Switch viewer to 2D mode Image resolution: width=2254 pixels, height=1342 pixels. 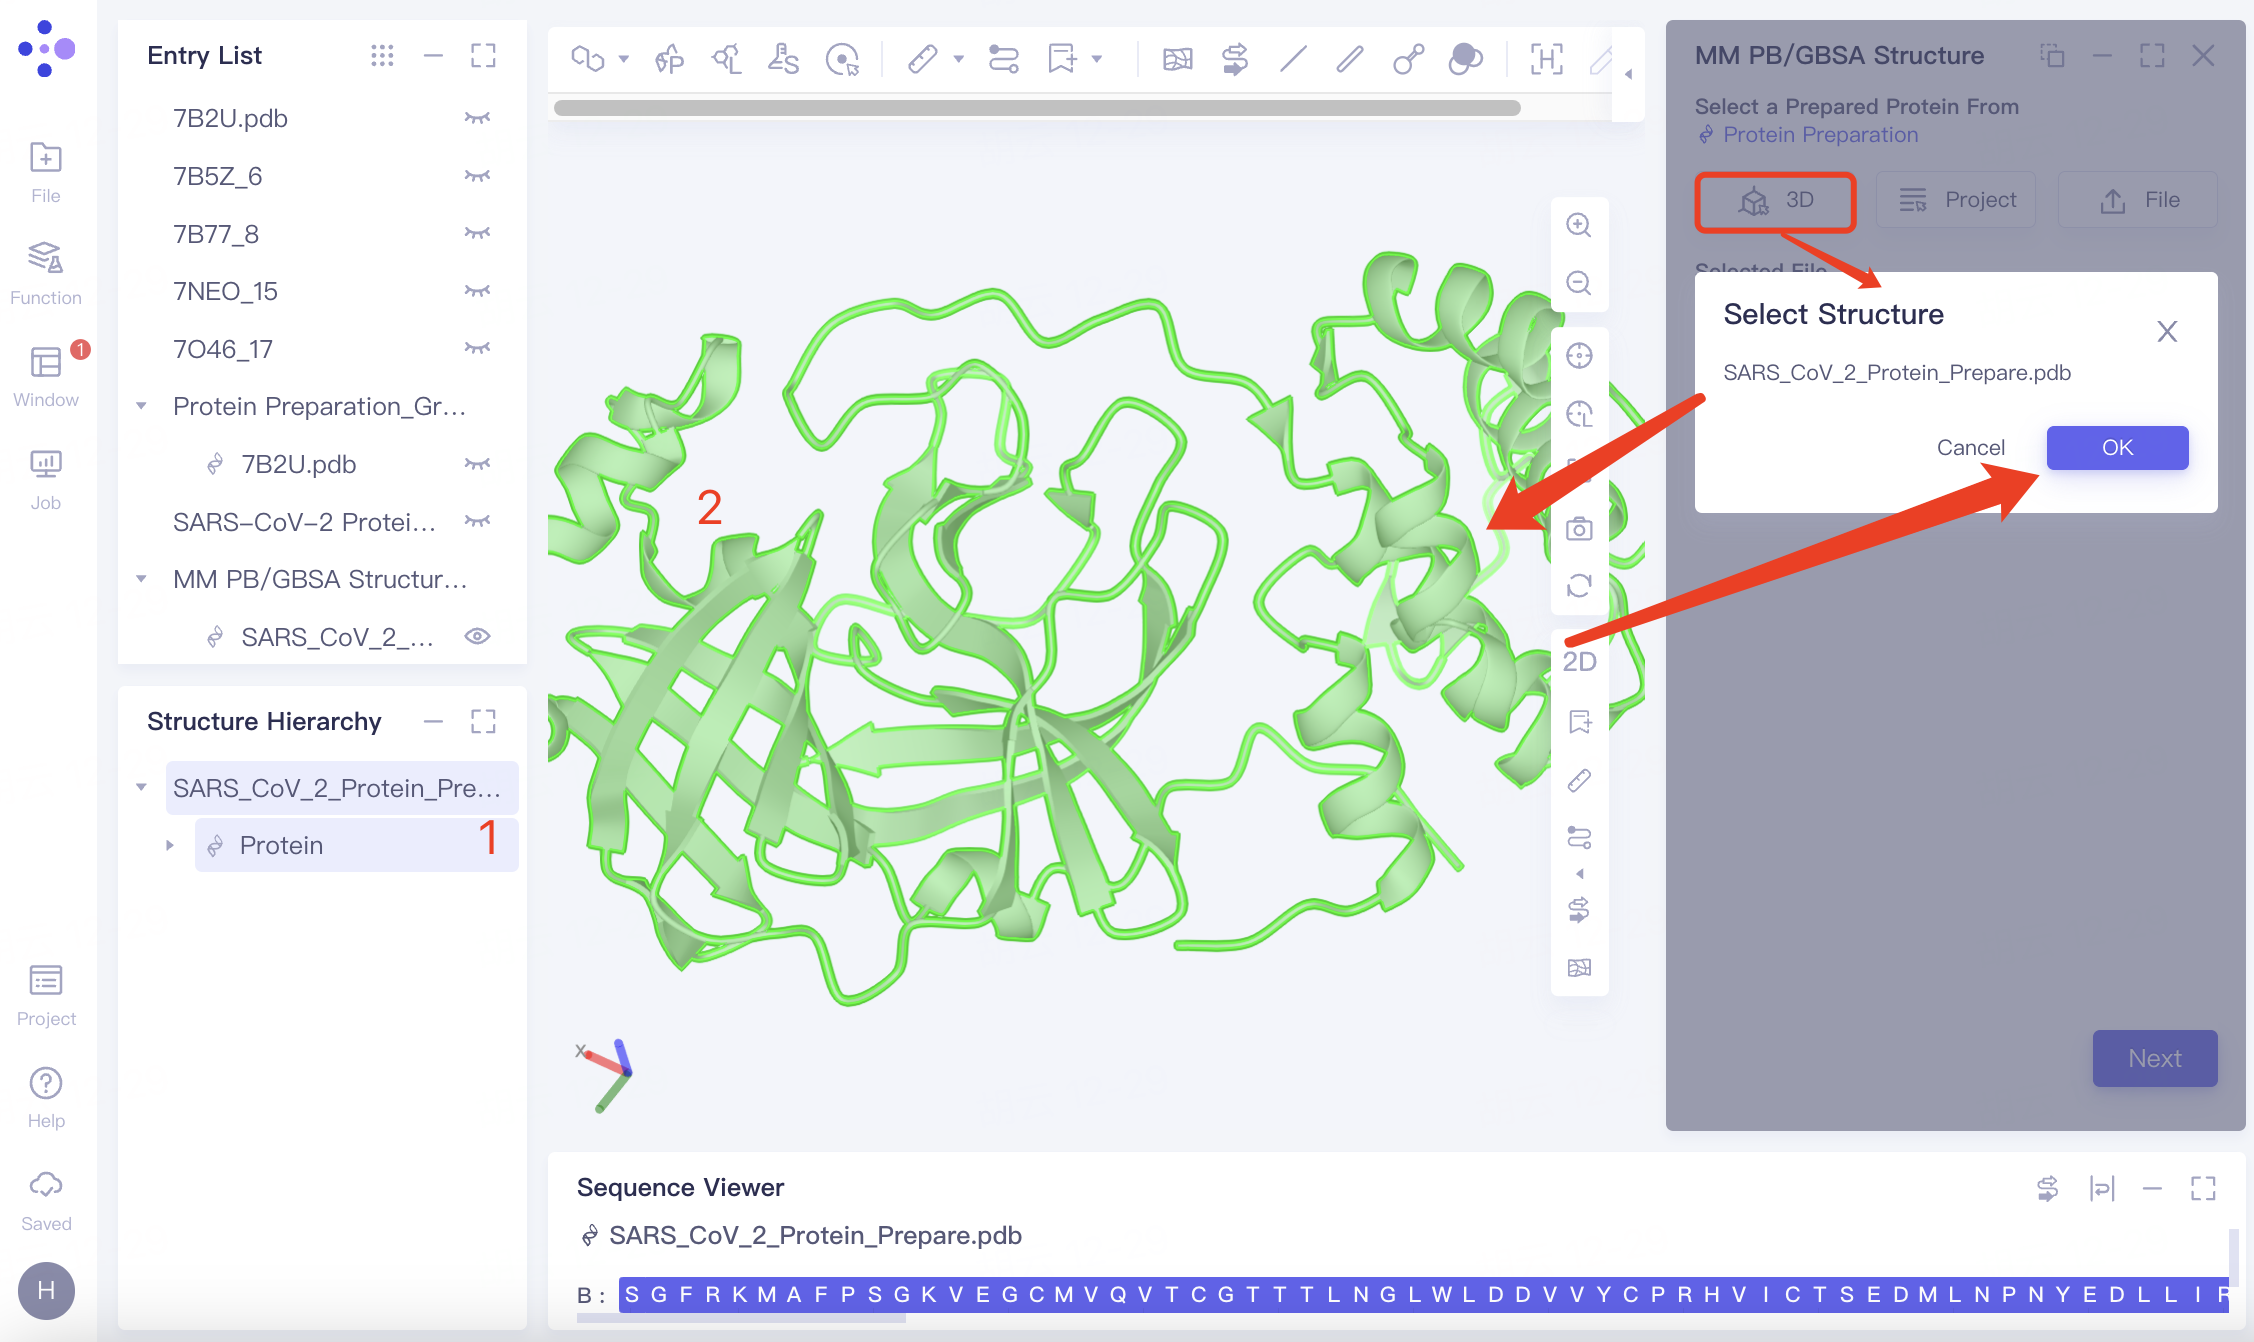1580,661
